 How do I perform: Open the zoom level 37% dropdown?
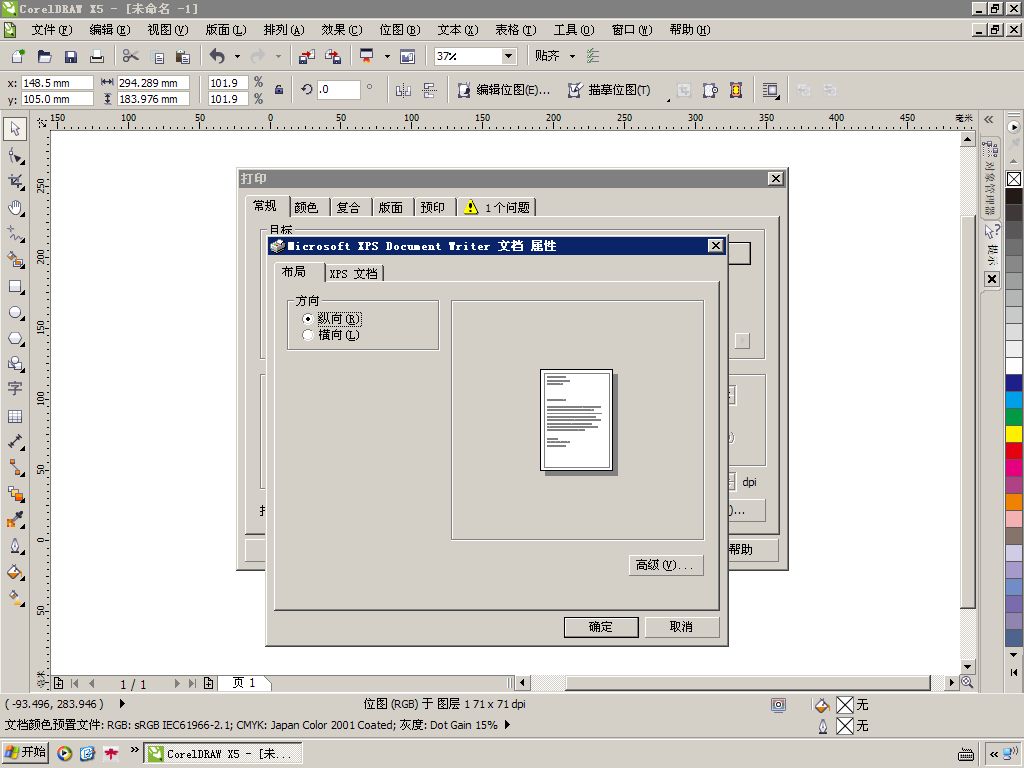(x=508, y=56)
